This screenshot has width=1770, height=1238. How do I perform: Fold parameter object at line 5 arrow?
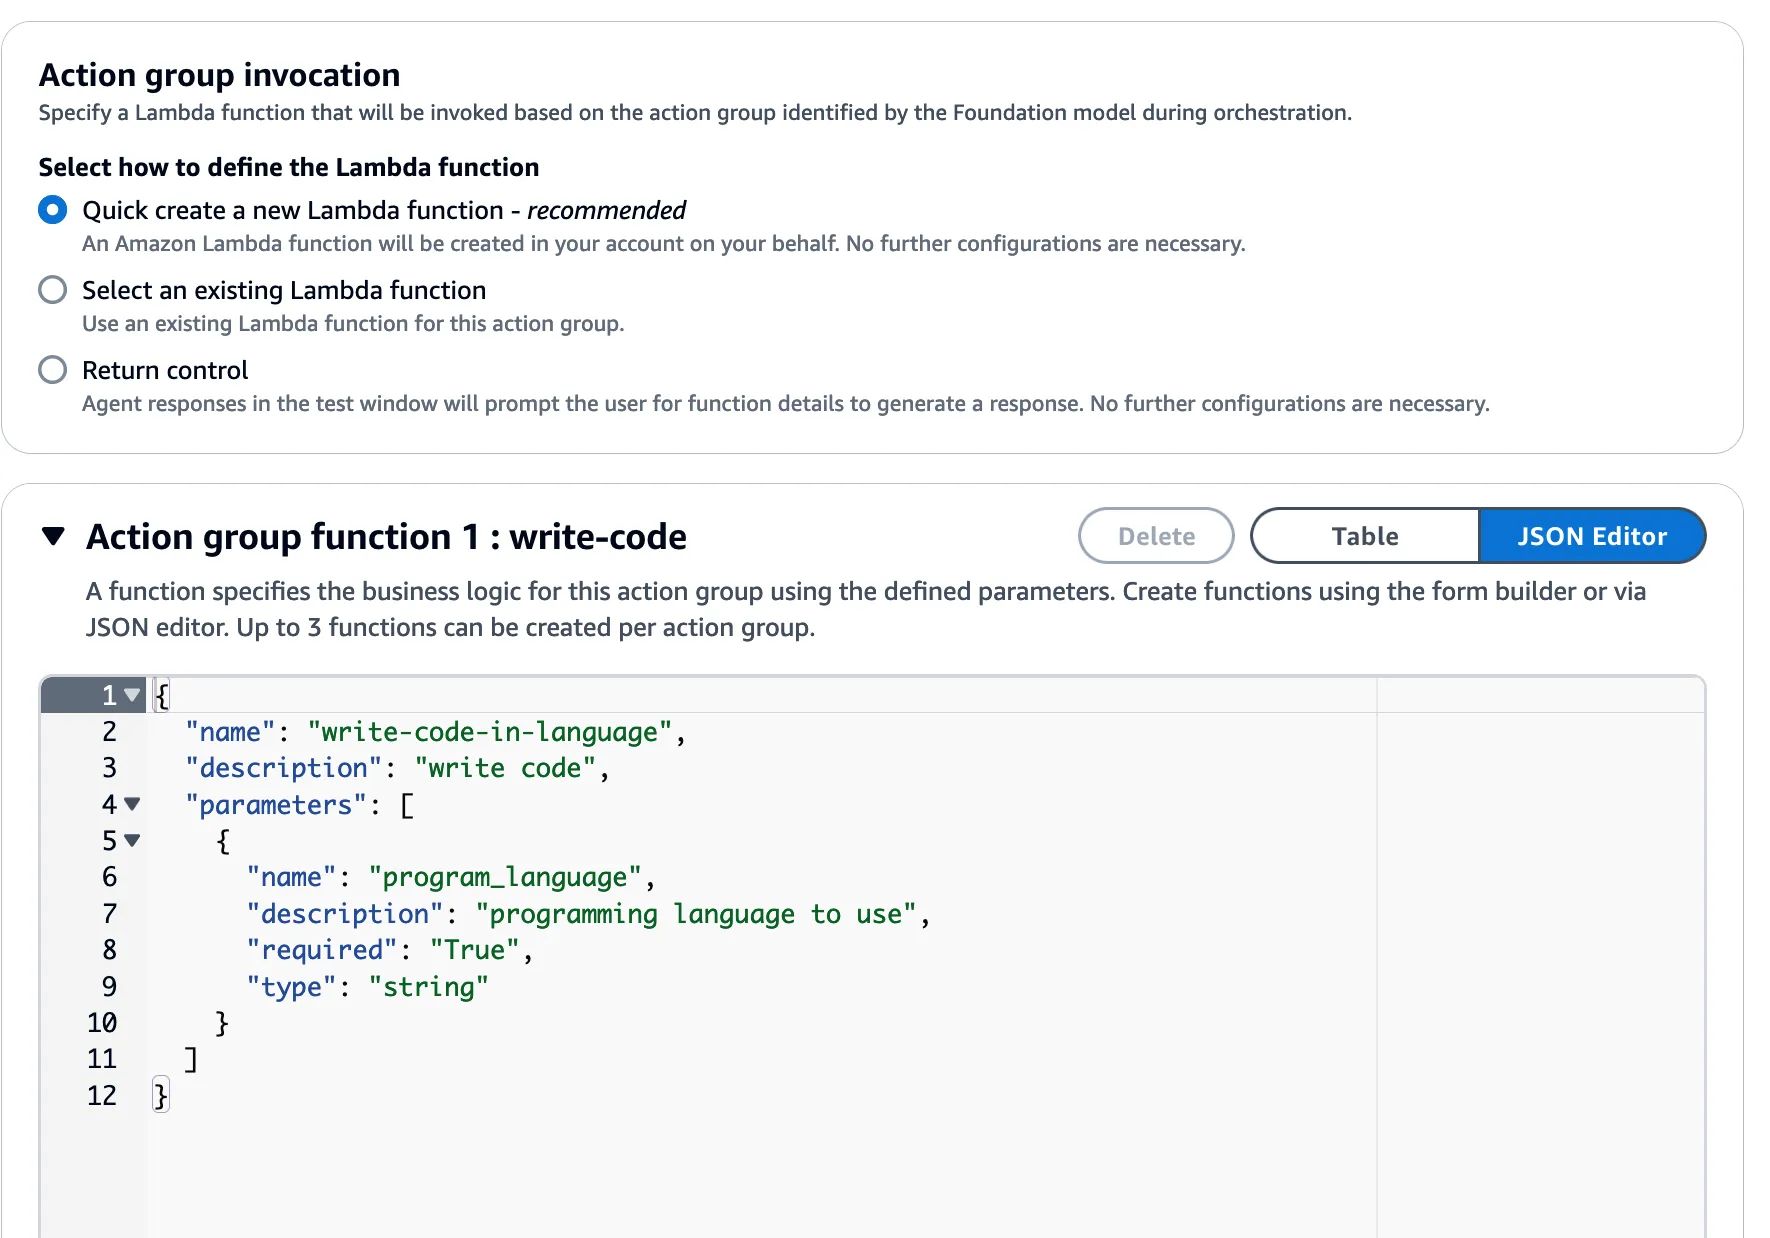(x=132, y=841)
